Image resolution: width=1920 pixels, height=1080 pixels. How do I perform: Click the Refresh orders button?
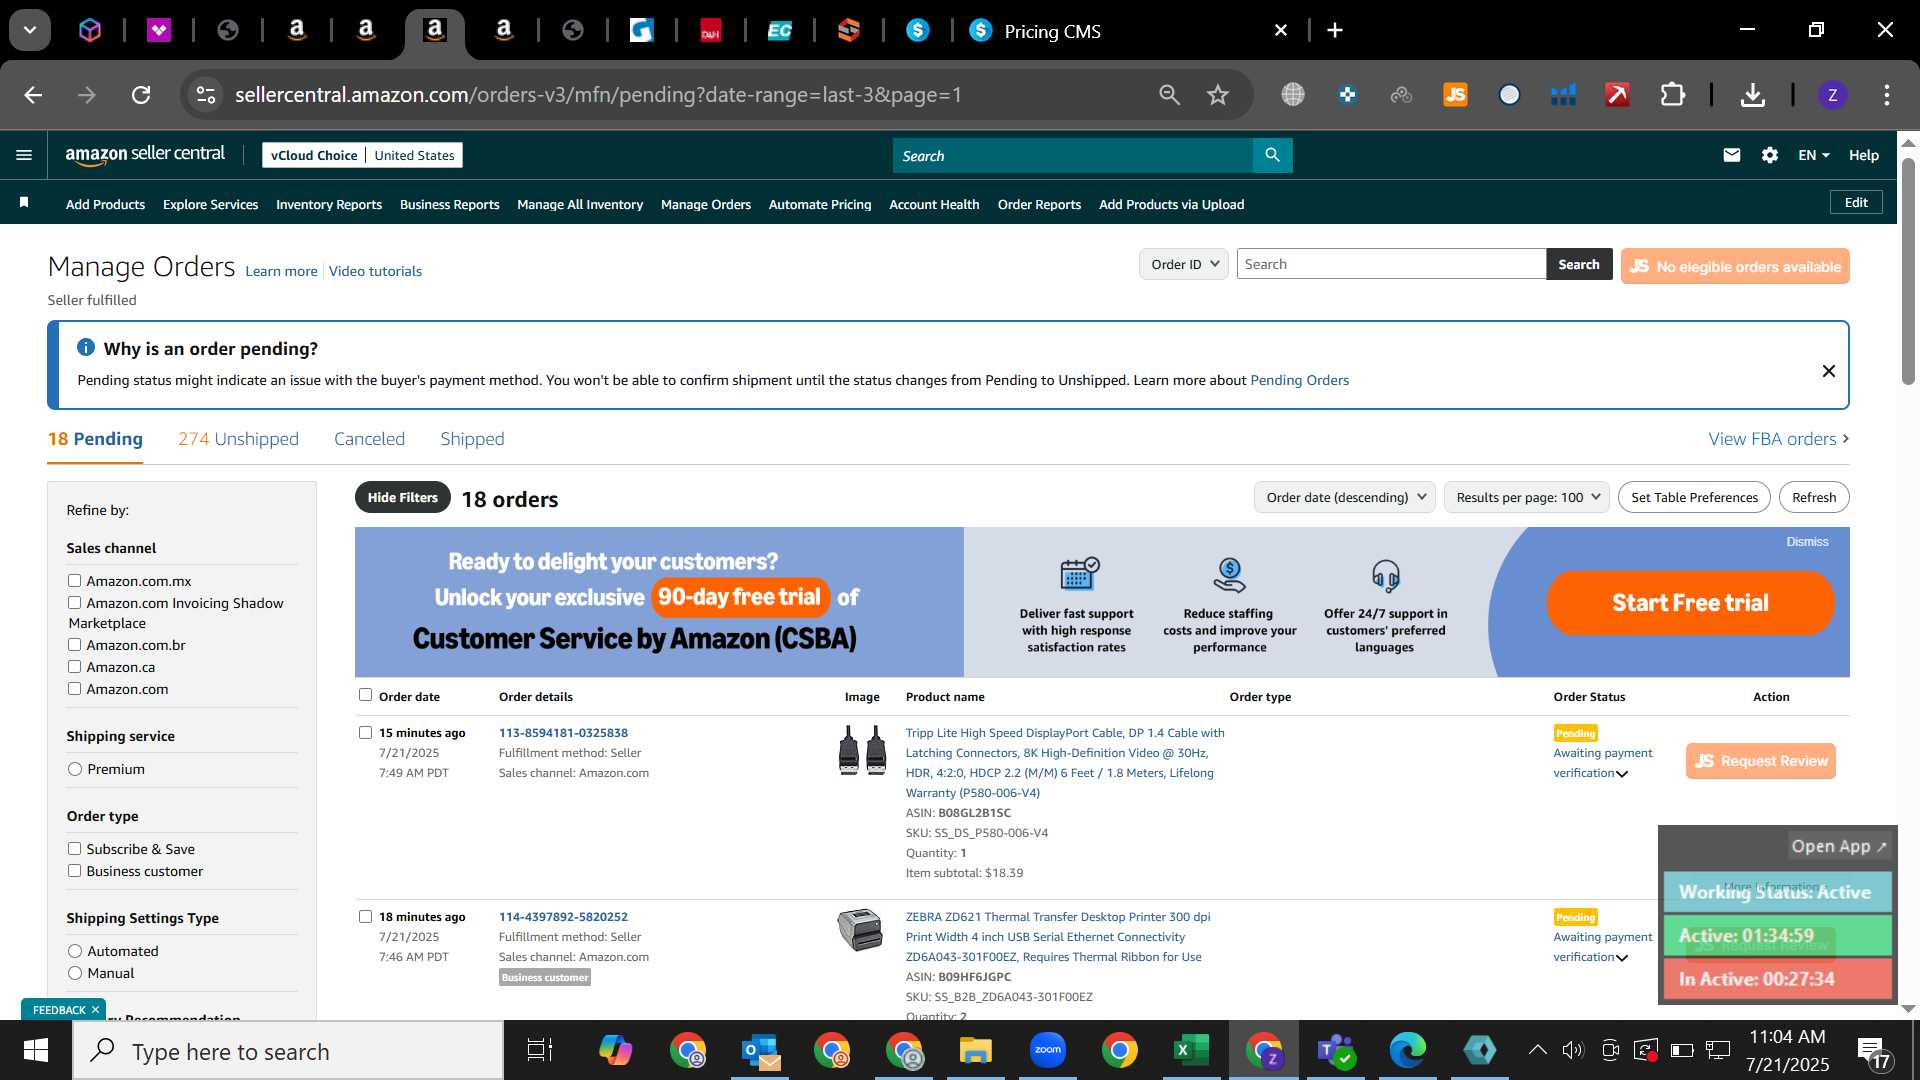(x=1814, y=497)
